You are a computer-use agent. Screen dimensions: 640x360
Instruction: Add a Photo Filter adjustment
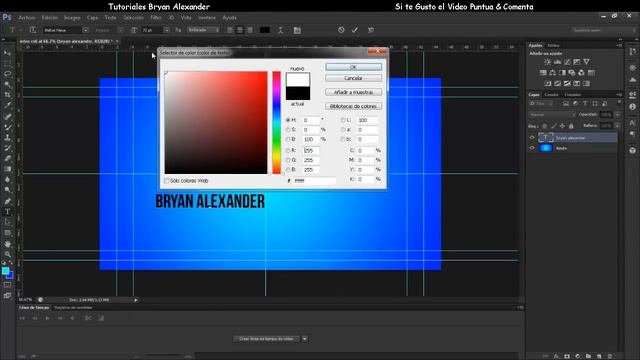572,73
